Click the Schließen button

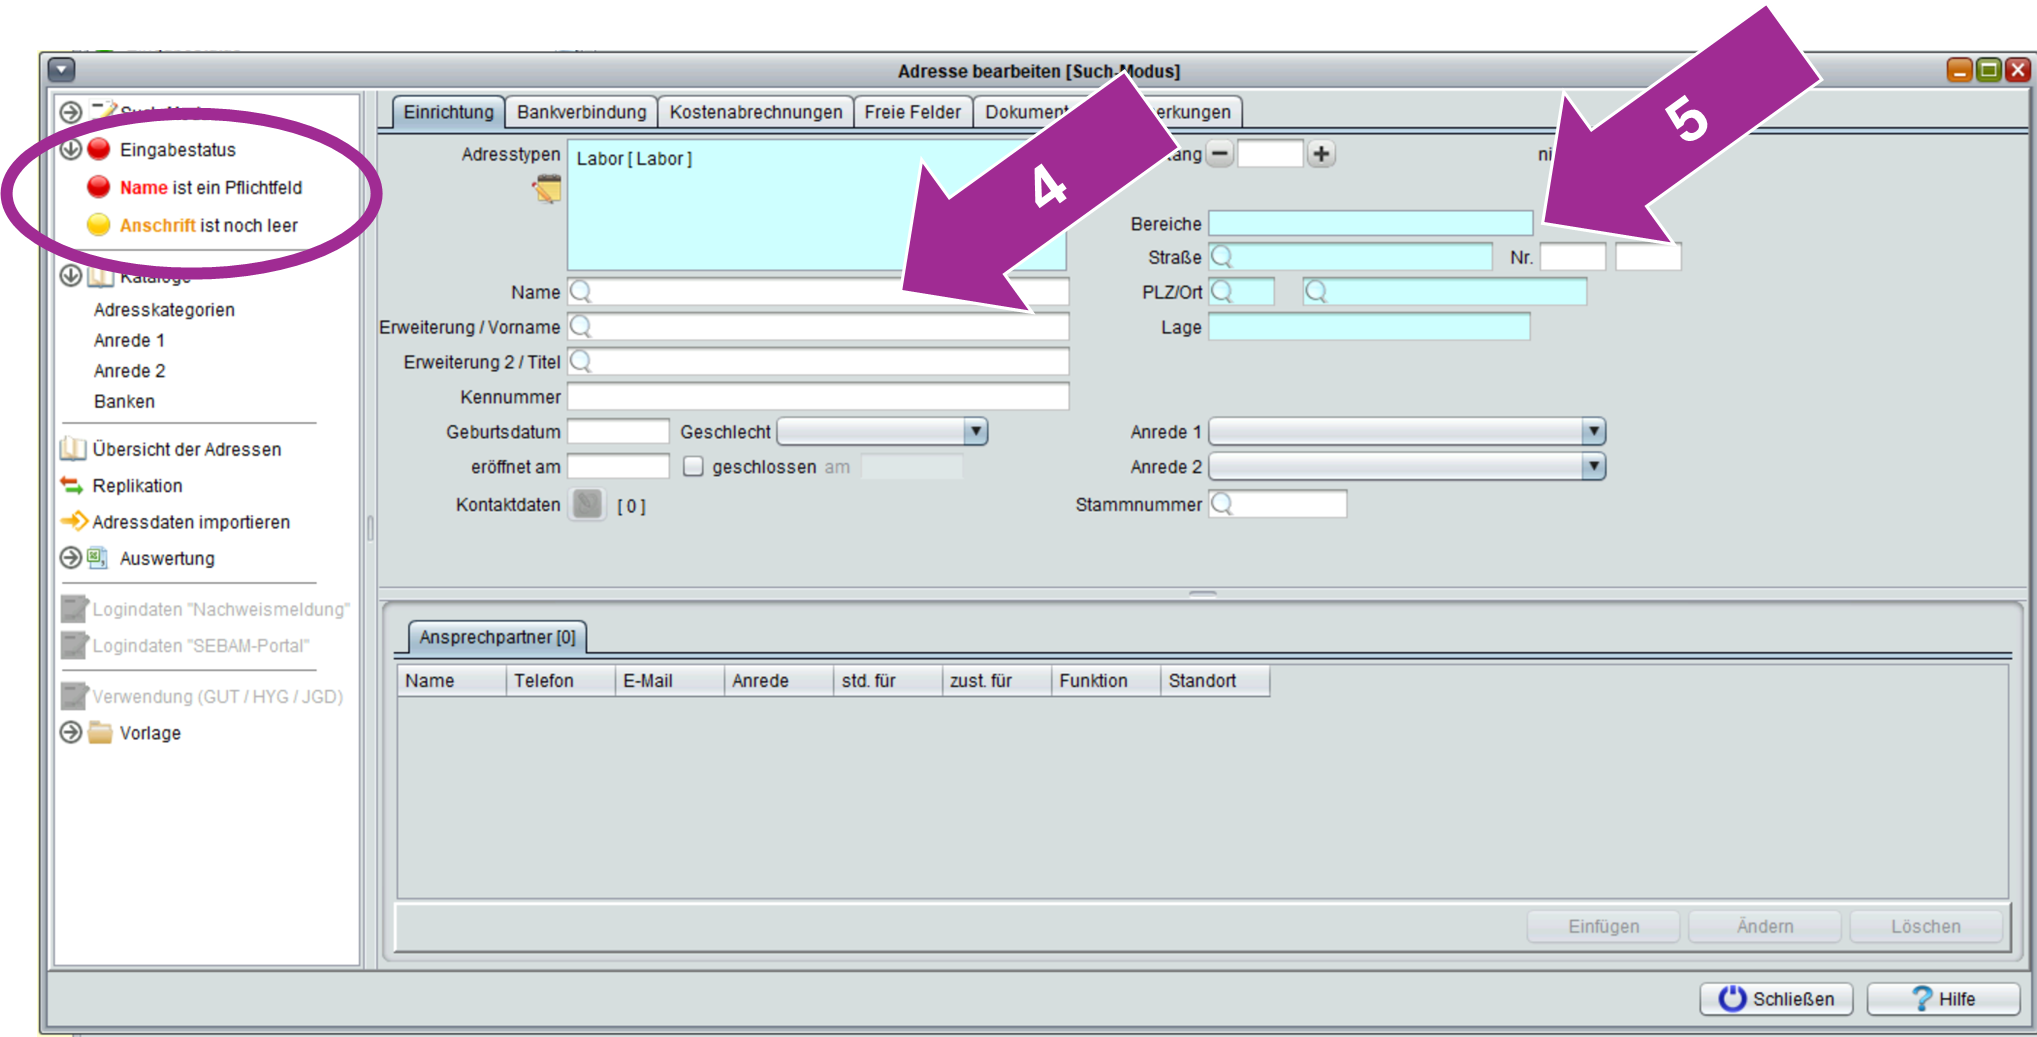pos(1776,999)
